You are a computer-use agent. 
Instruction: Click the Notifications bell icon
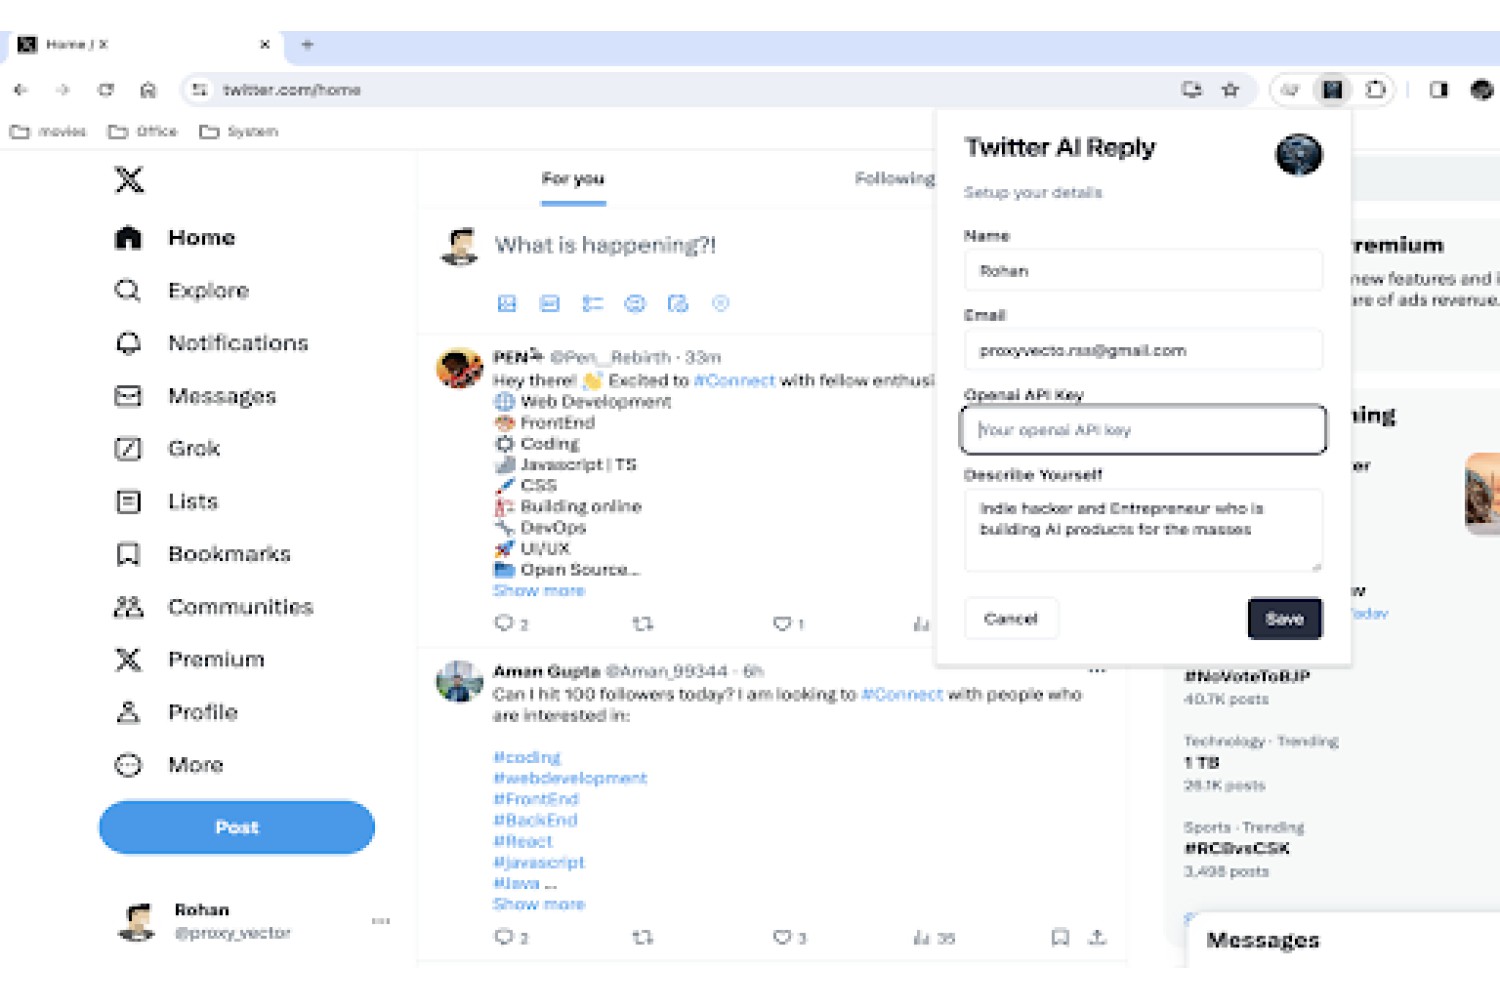[128, 343]
